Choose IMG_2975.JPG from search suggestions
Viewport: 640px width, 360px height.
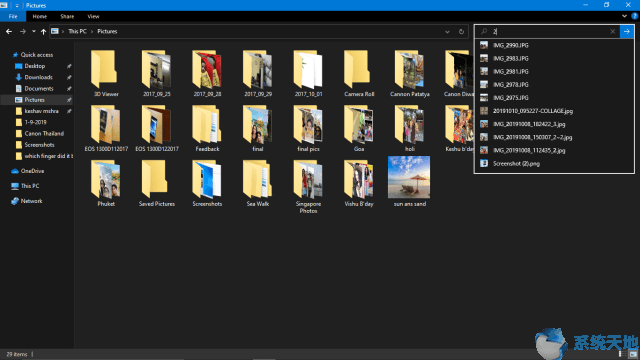[x=554, y=98]
